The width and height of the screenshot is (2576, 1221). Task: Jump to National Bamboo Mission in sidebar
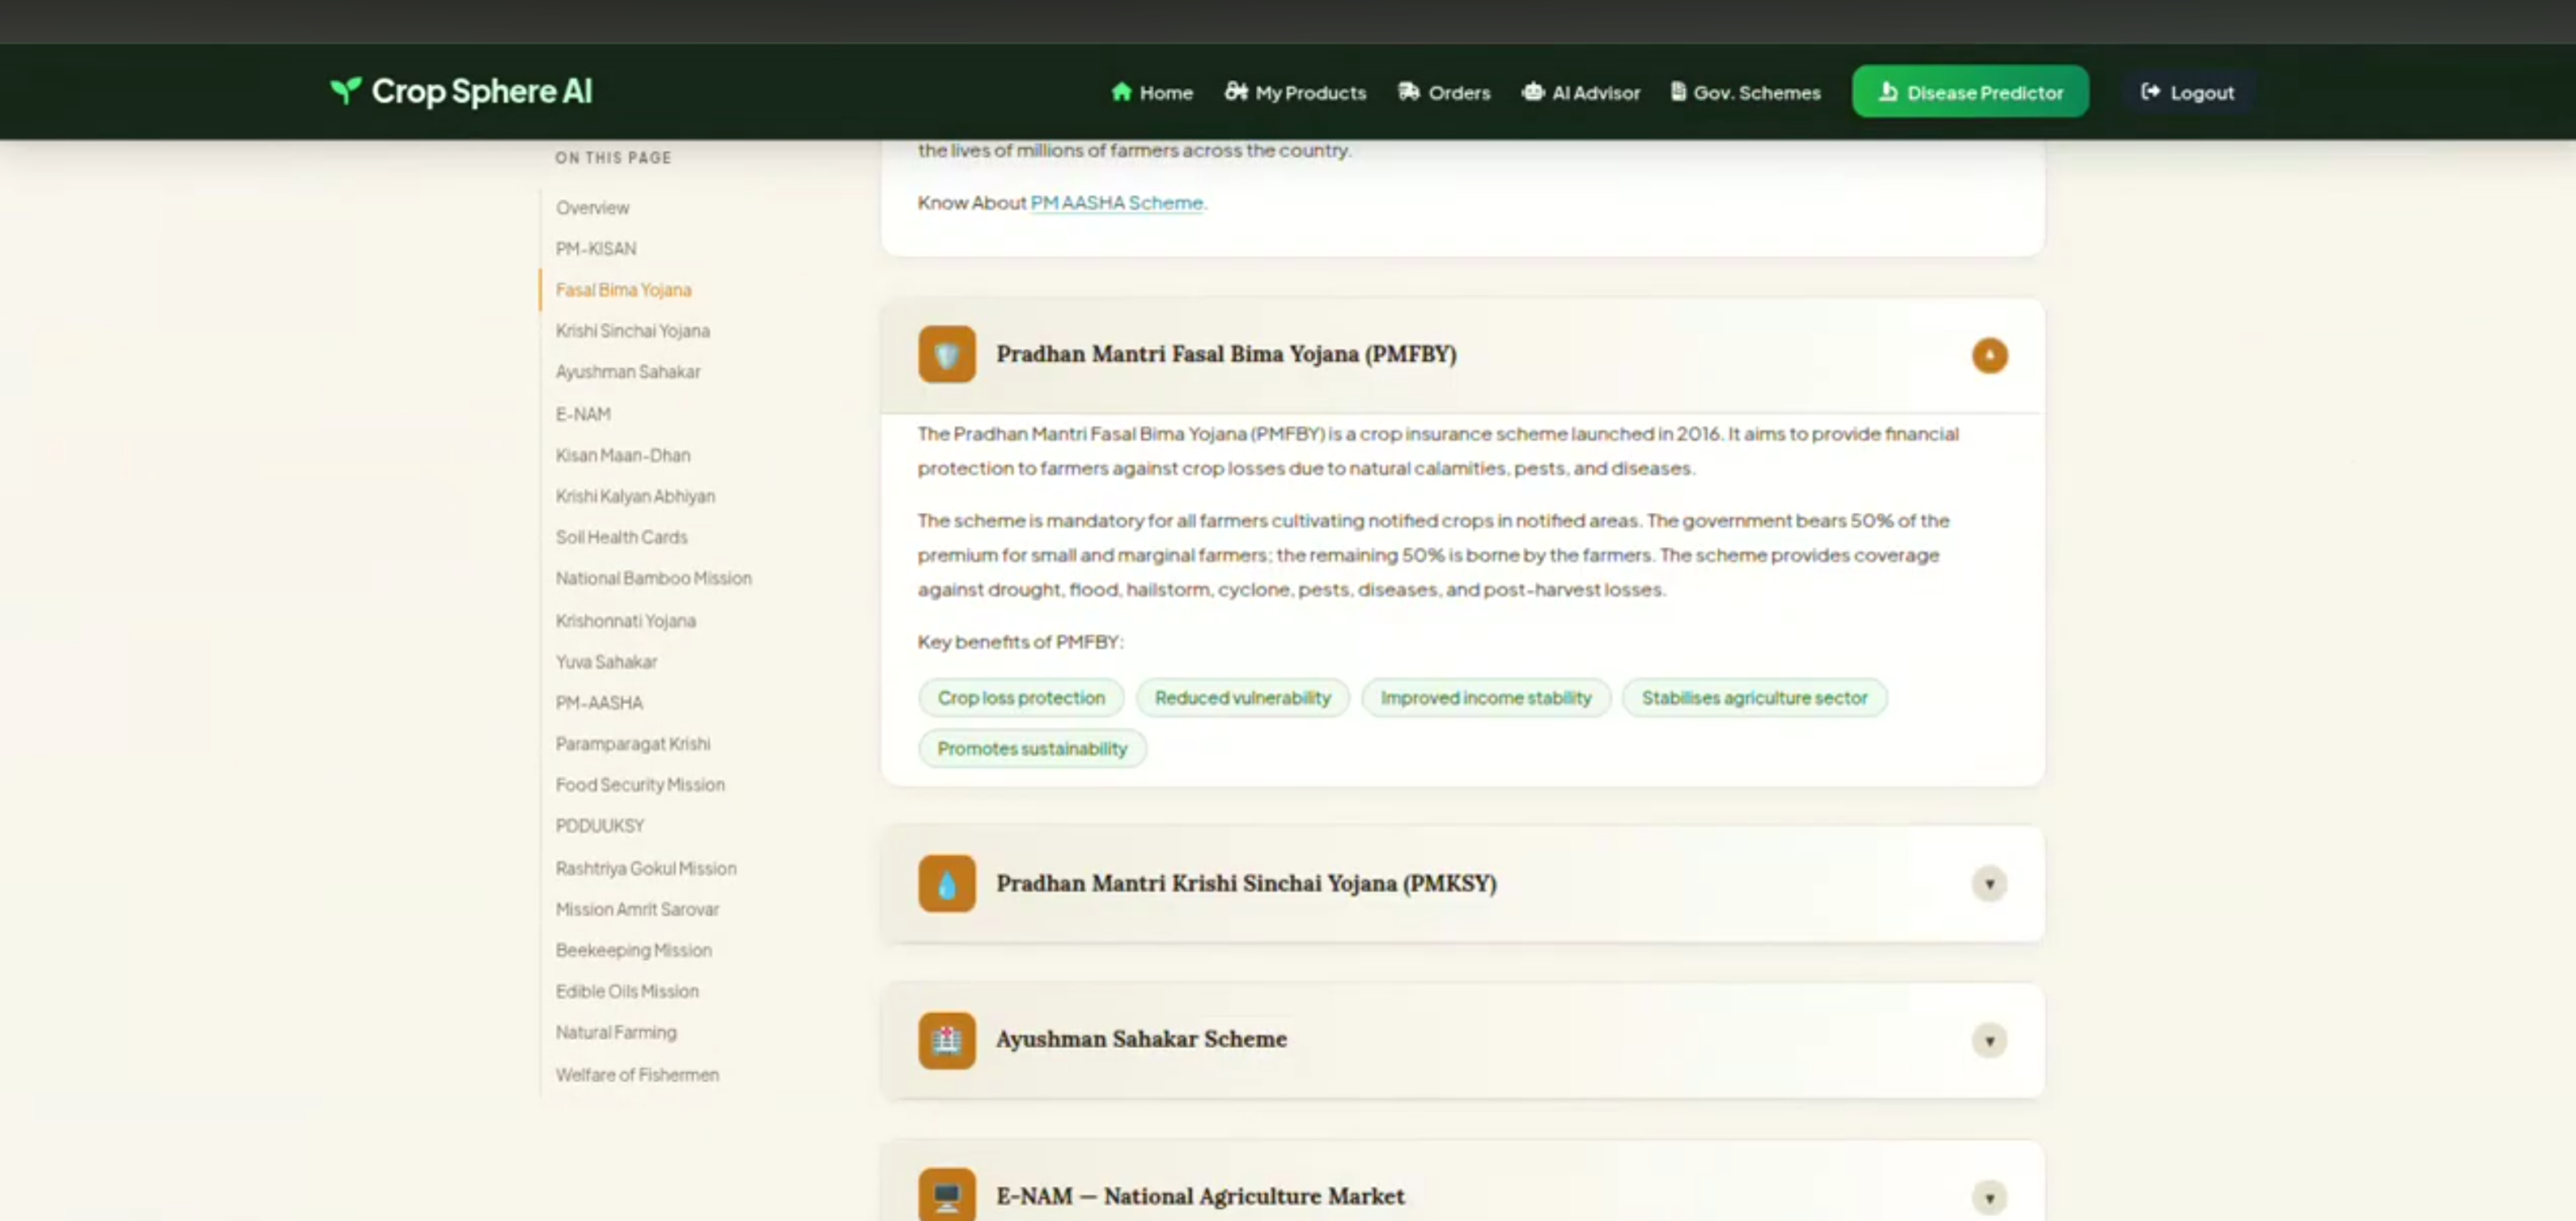pyautogui.click(x=653, y=577)
